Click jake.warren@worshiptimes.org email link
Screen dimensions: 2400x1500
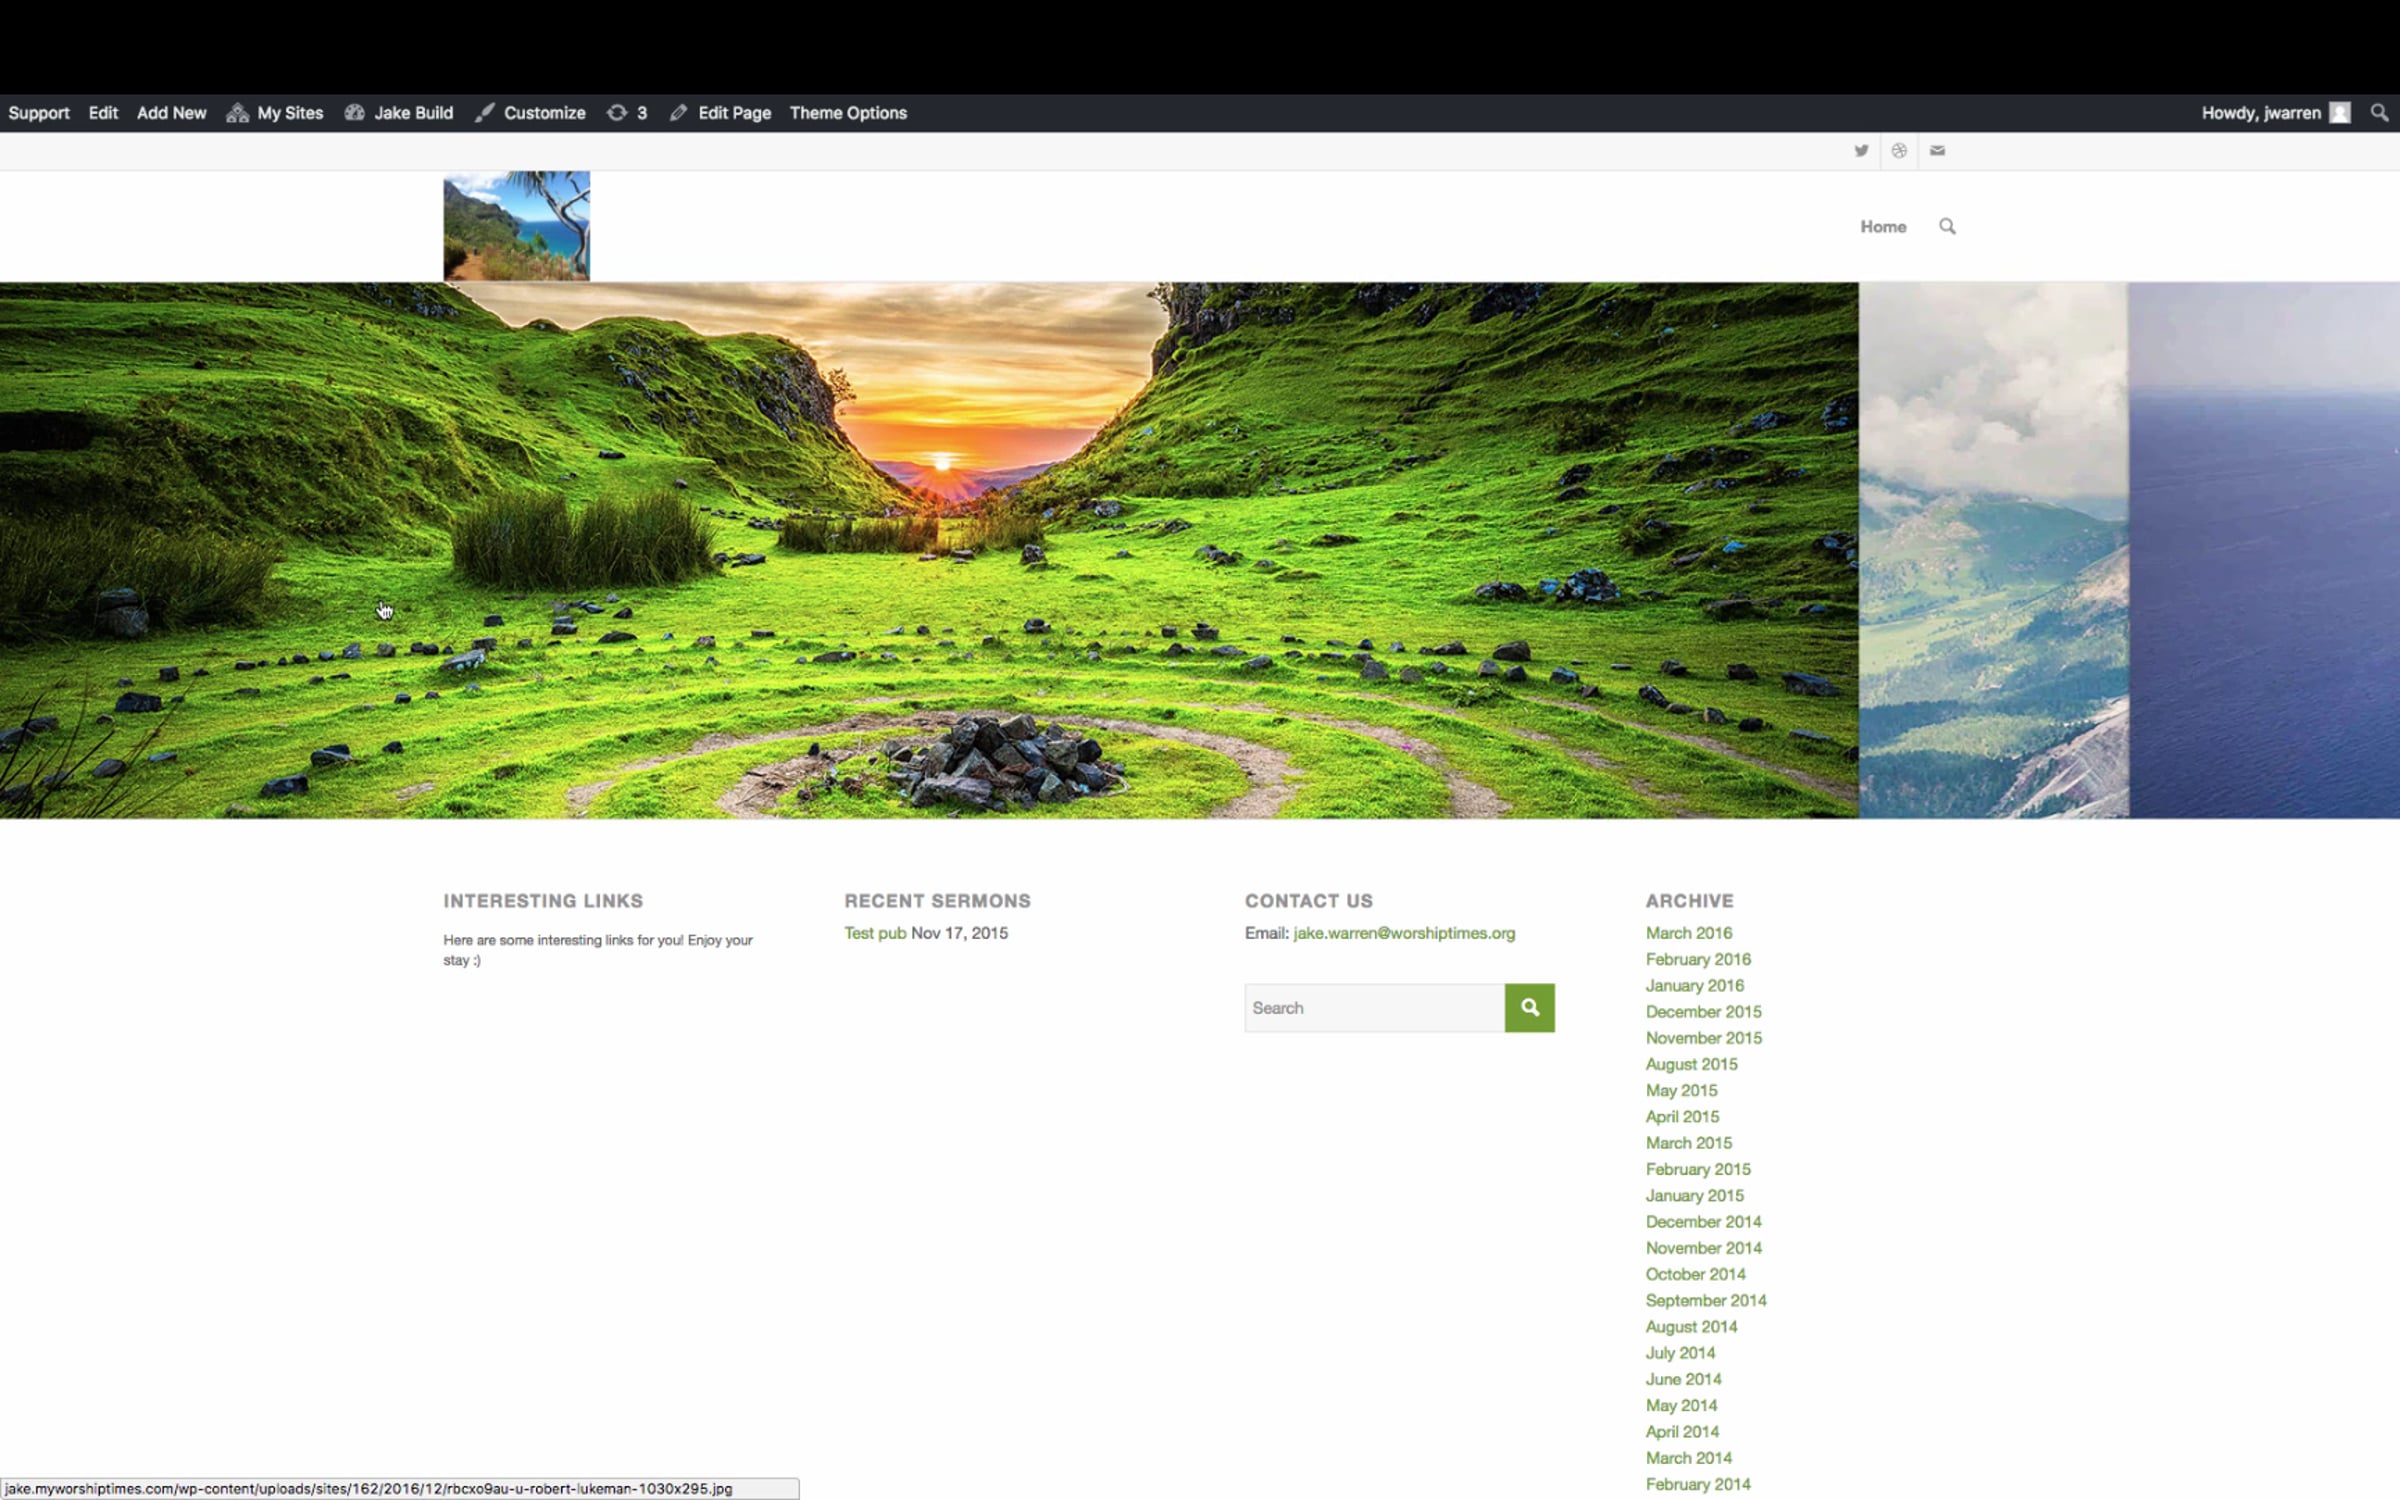click(1404, 933)
